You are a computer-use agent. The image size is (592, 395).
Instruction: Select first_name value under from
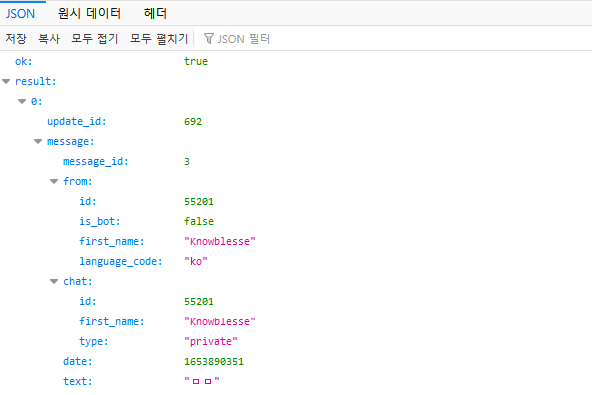click(220, 242)
